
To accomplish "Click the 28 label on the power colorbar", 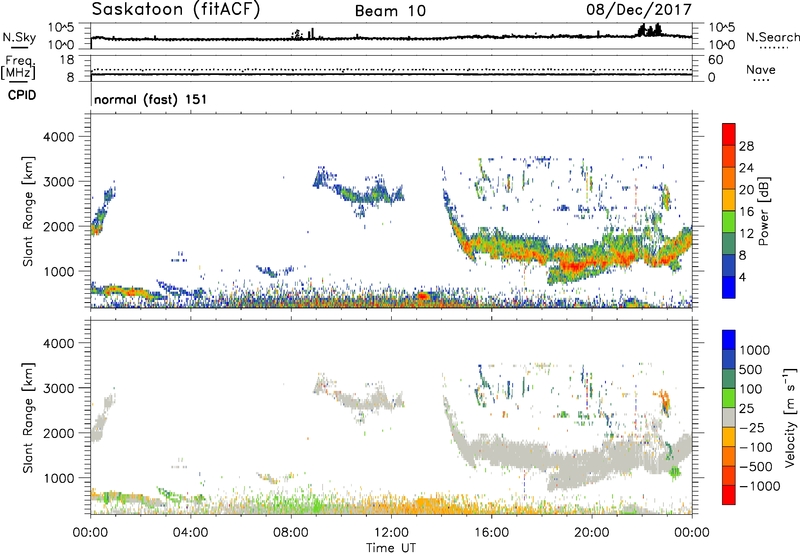I will click(x=746, y=146).
